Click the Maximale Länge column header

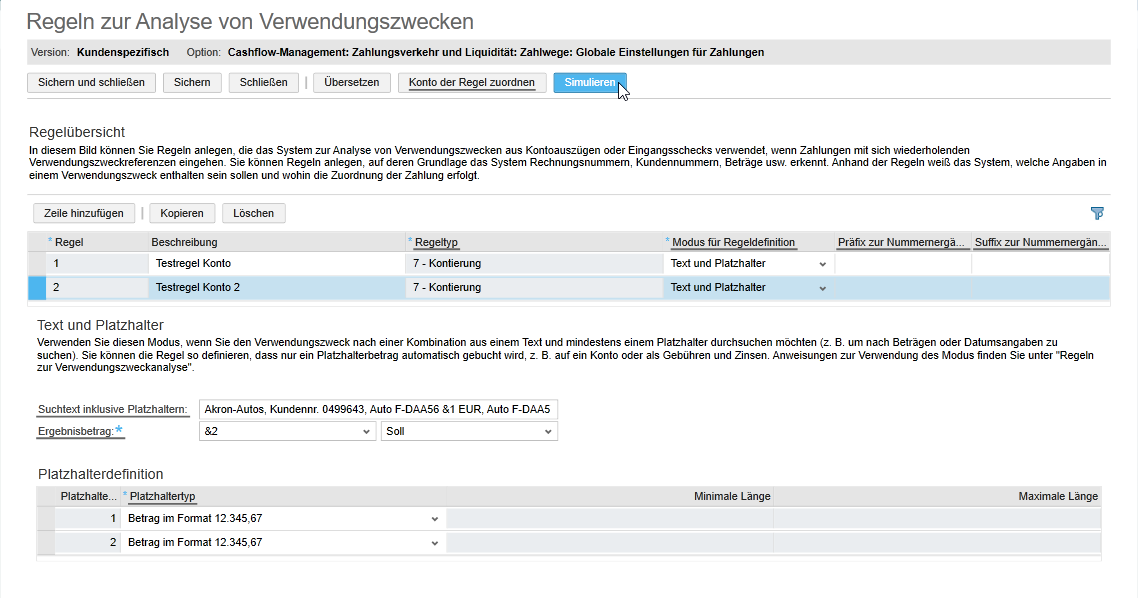pos(1057,496)
